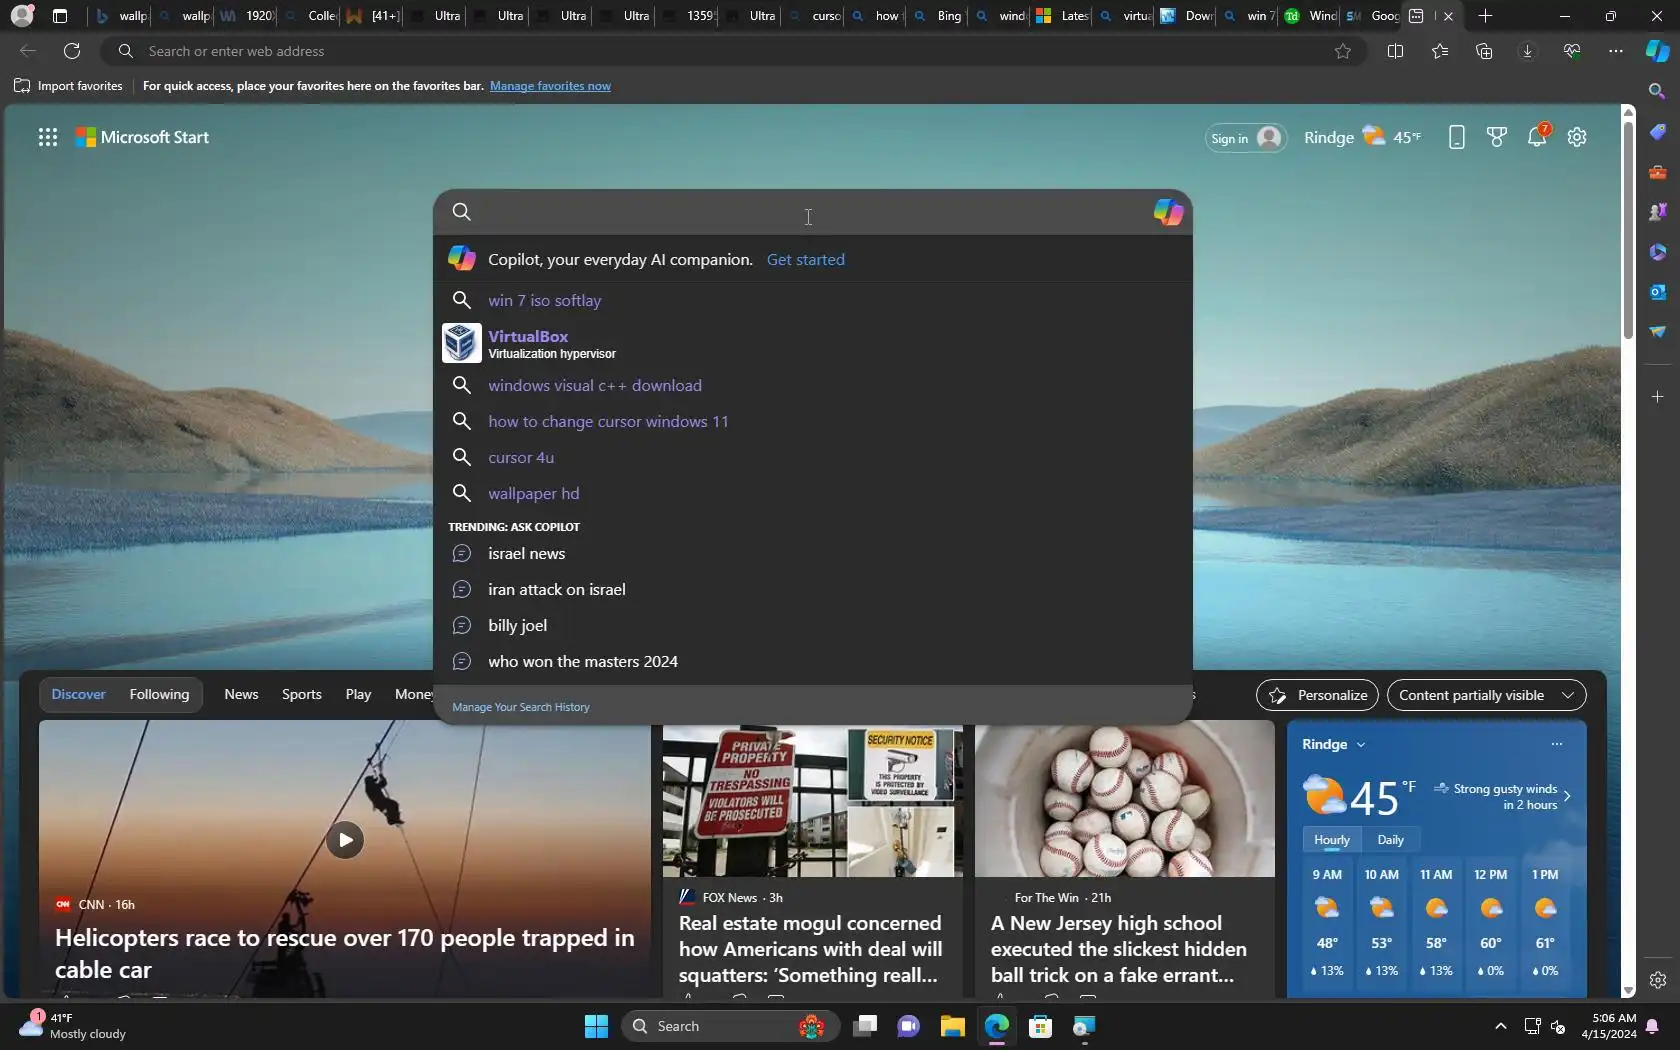
Task: Customize sidebar with the plus icon
Action: tap(1658, 397)
